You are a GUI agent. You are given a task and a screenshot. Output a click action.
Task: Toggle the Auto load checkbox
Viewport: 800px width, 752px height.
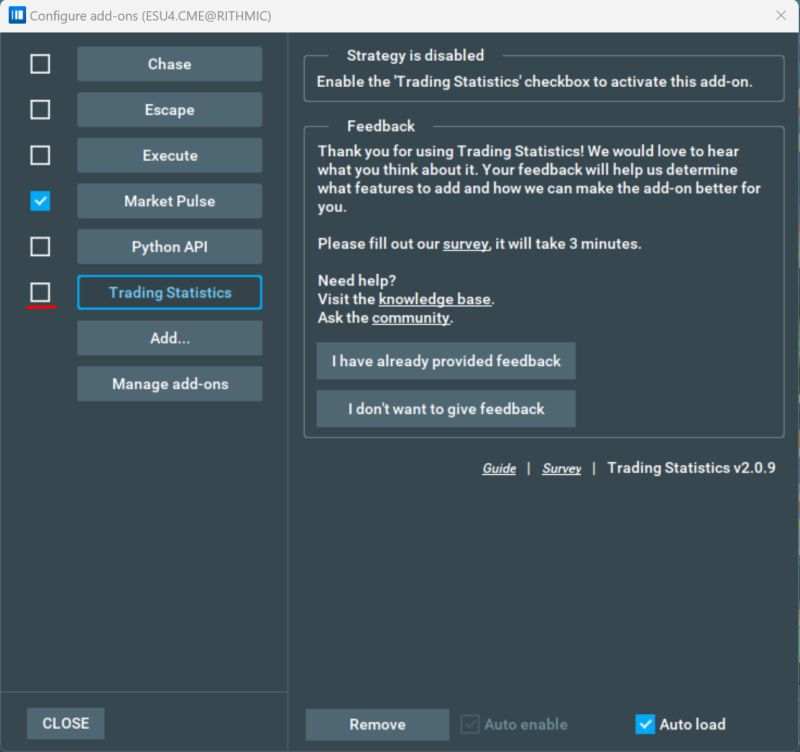(645, 724)
